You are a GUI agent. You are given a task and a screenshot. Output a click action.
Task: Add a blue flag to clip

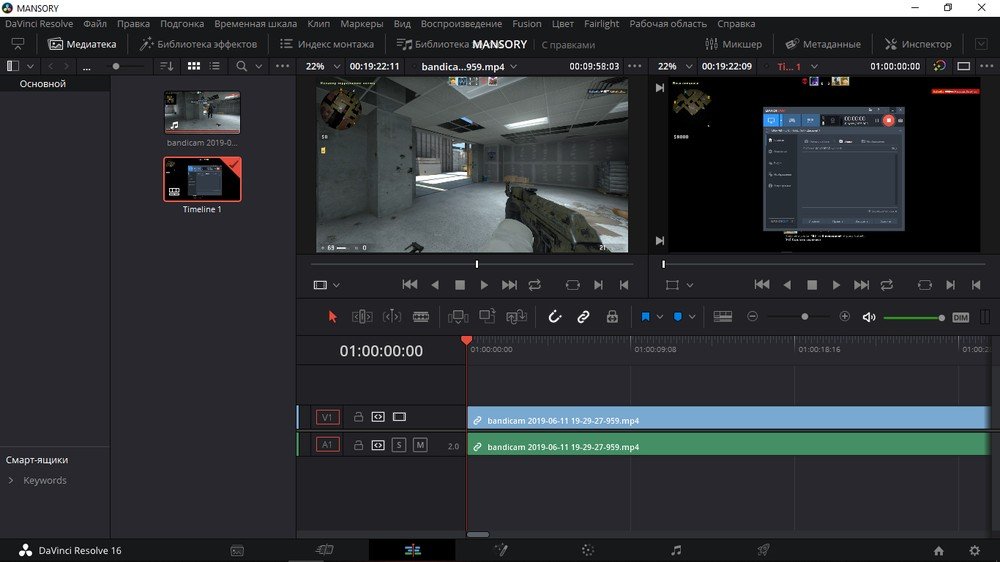tap(645, 317)
